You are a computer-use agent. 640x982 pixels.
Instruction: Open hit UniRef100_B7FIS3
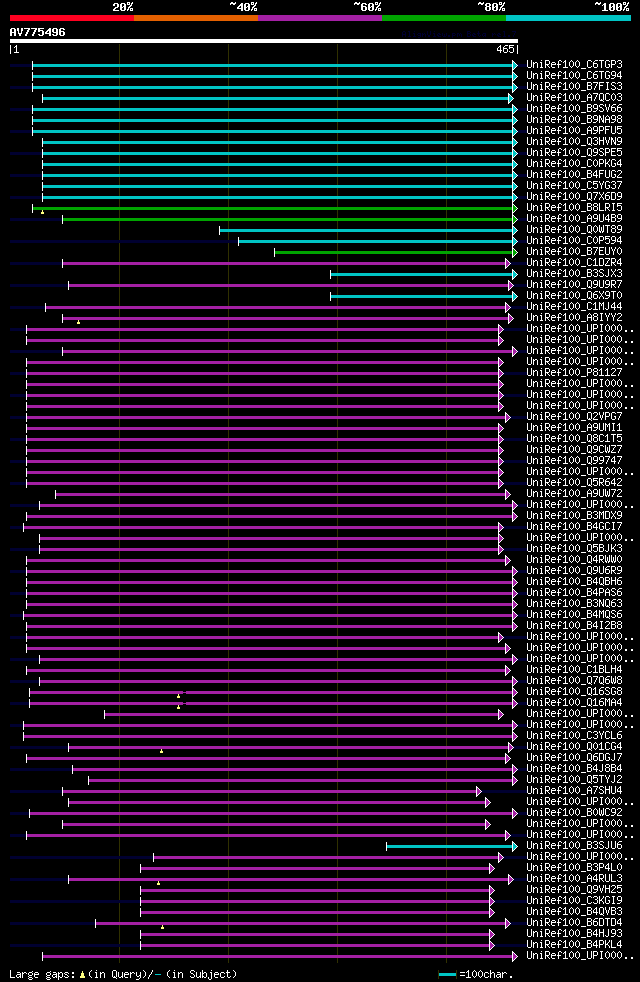[574, 86]
